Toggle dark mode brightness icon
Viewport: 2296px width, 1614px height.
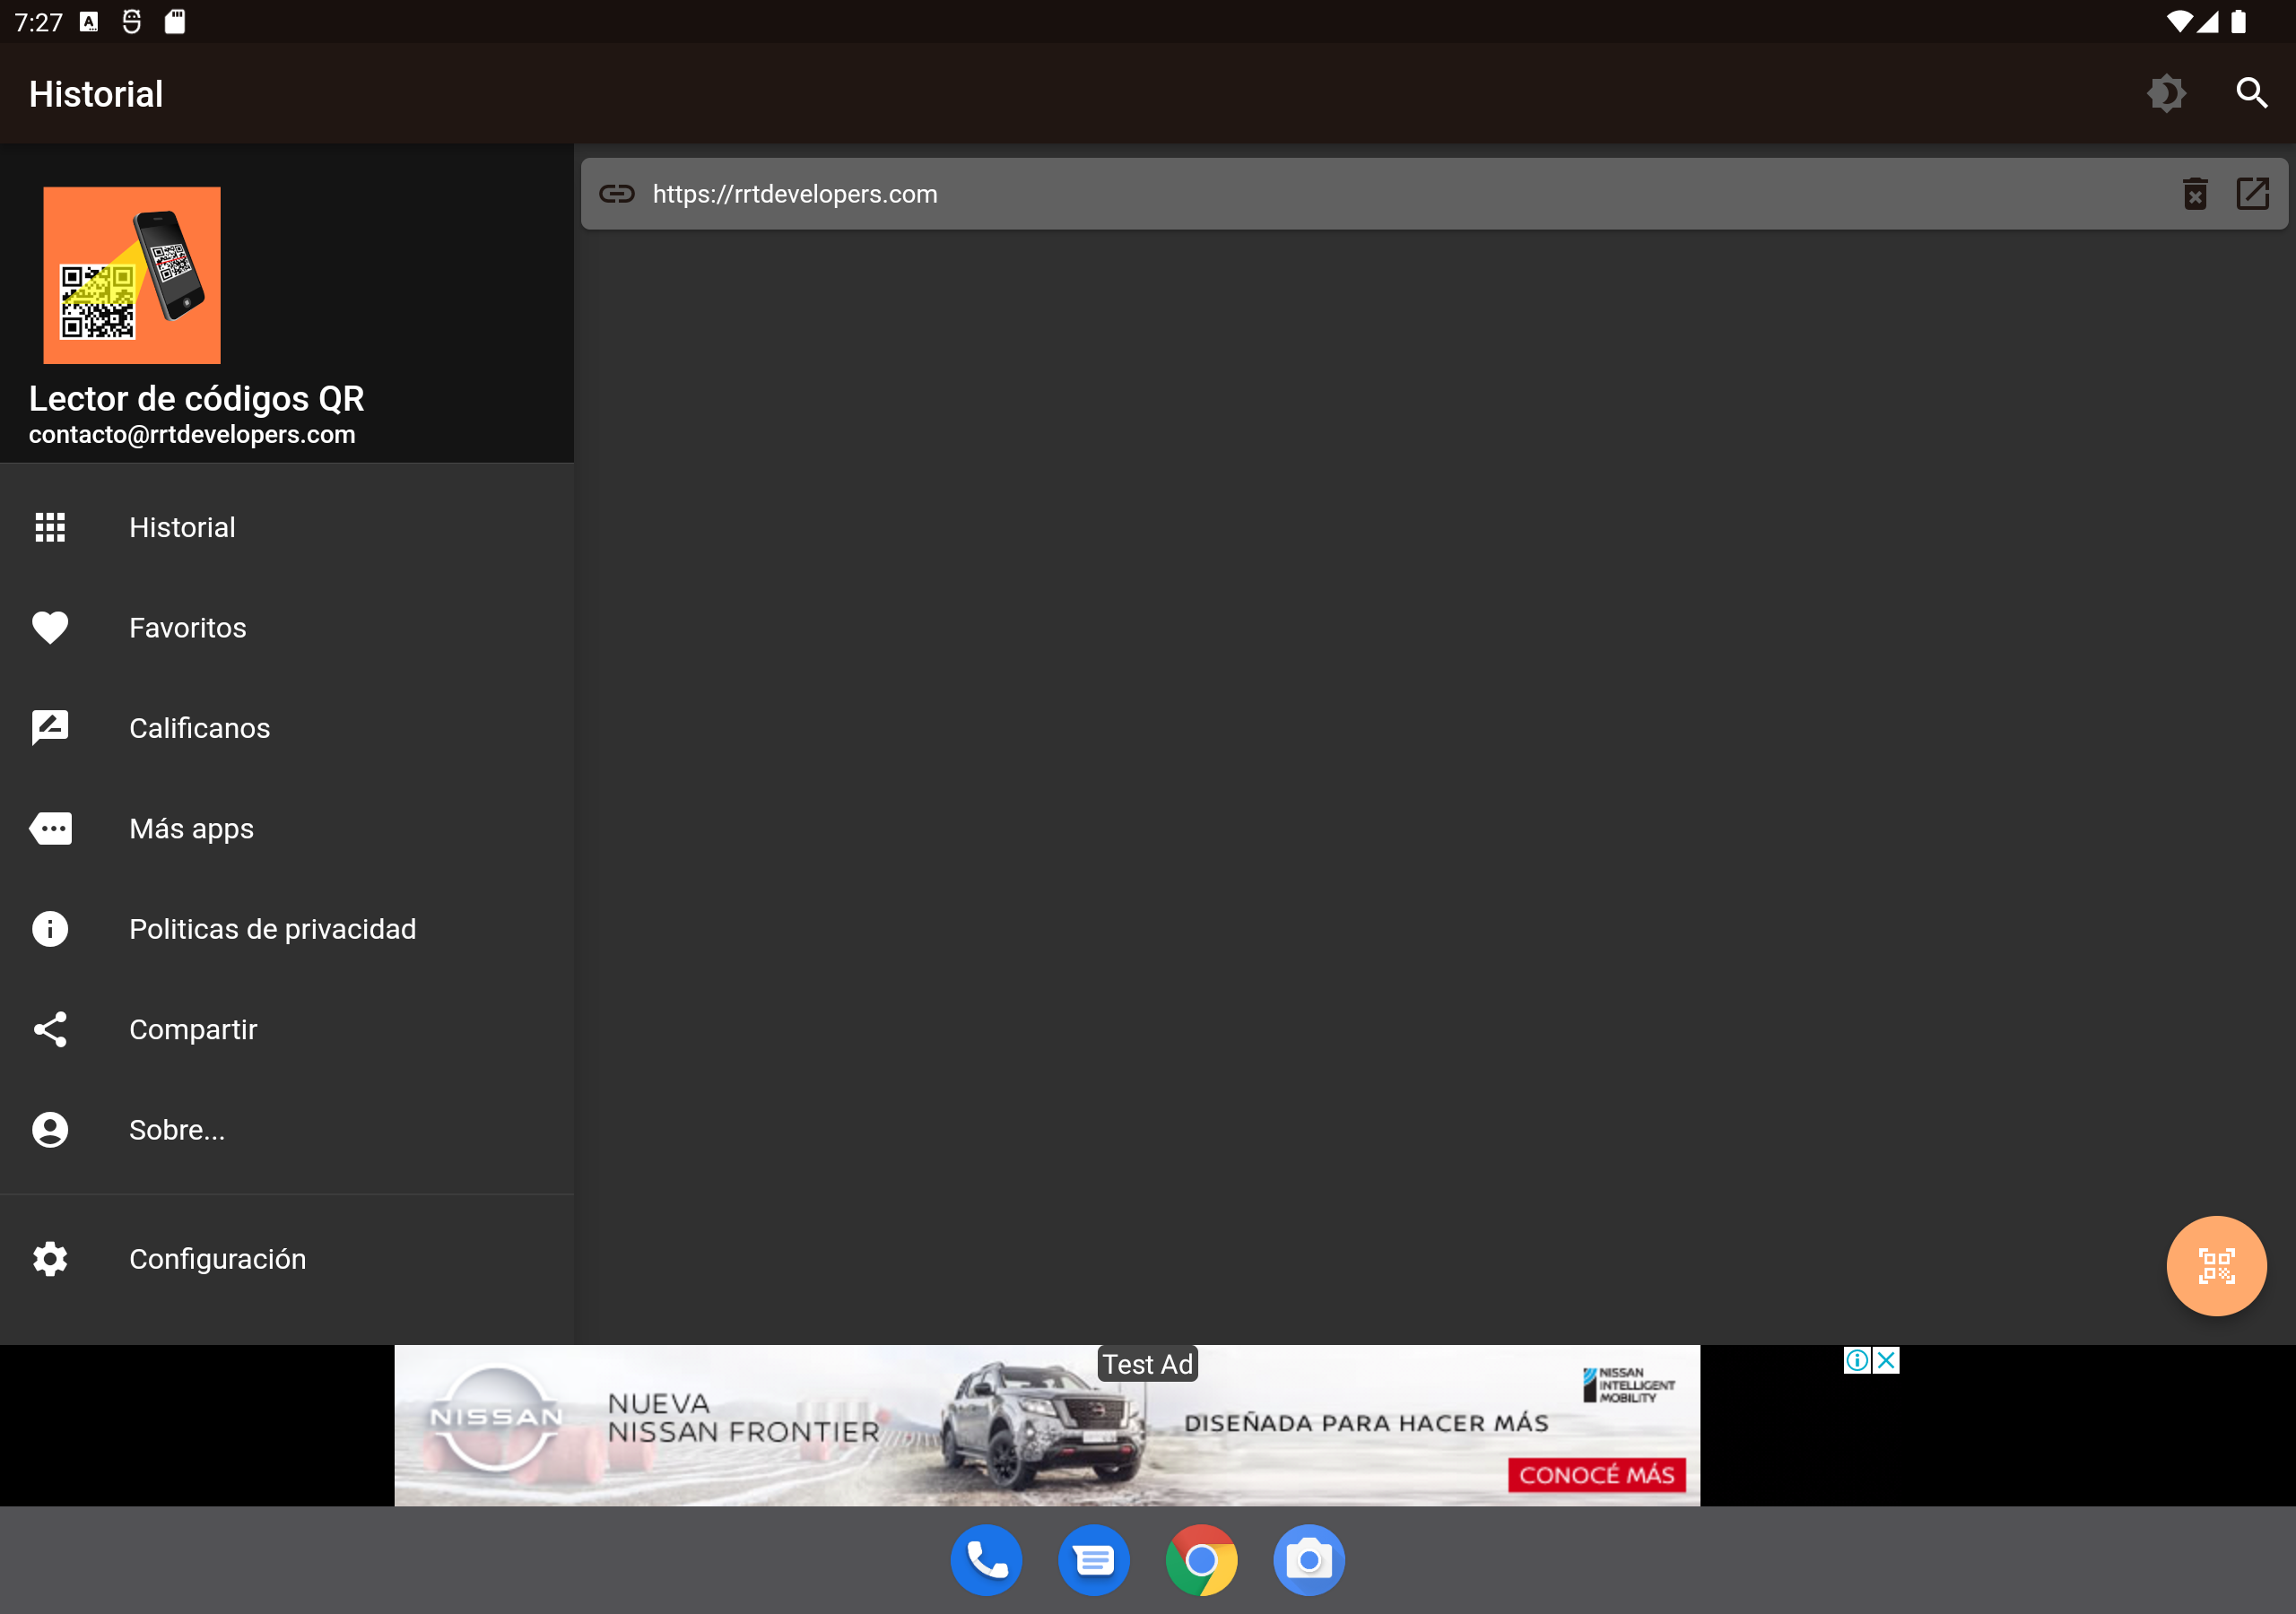click(2166, 94)
